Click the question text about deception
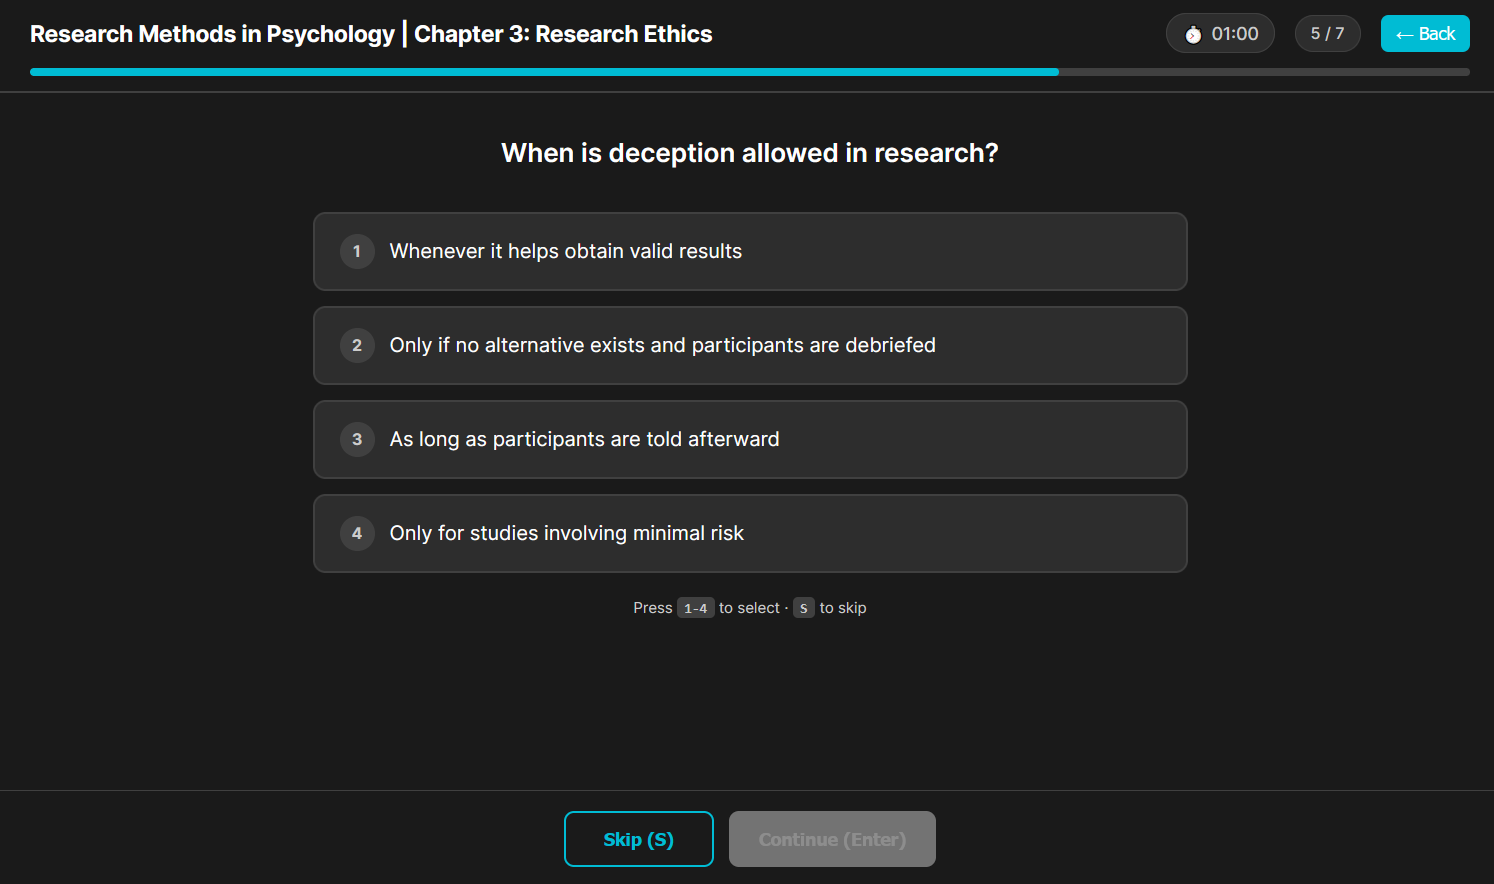 [x=750, y=153]
